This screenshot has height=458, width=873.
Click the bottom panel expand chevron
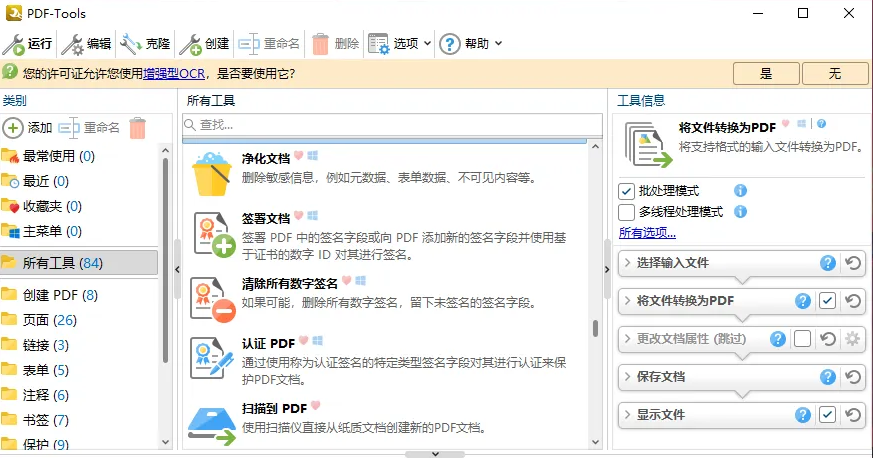(x=435, y=454)
